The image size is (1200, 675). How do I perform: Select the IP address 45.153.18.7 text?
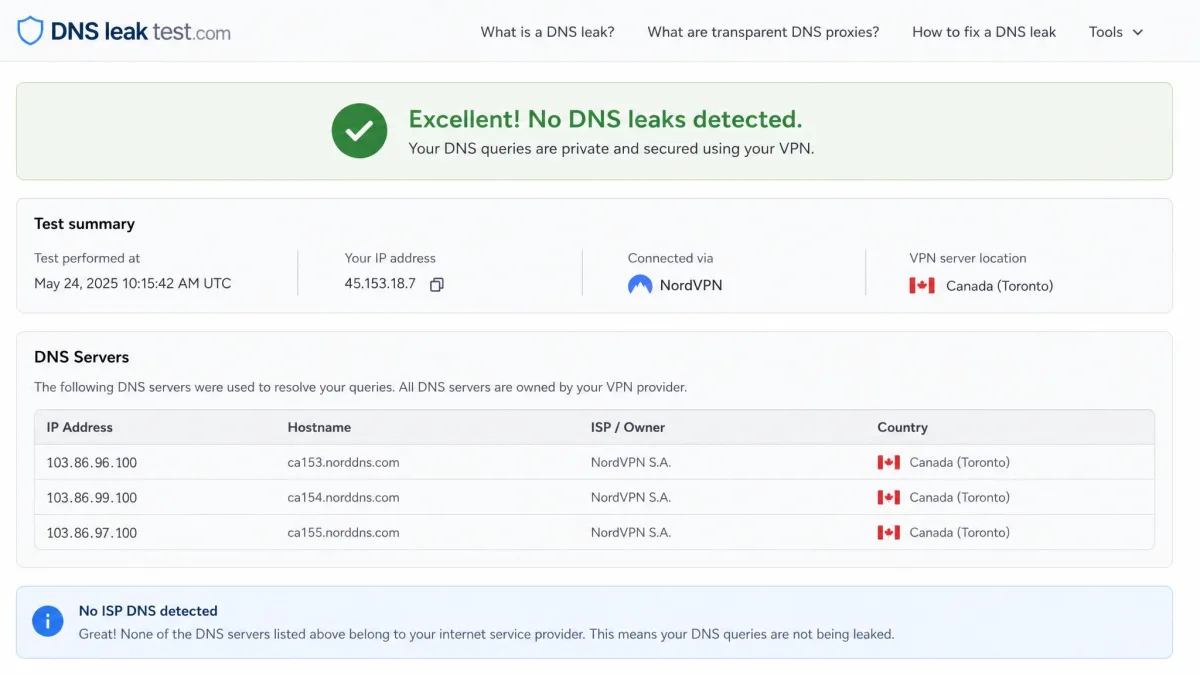(x=380, y=284)
